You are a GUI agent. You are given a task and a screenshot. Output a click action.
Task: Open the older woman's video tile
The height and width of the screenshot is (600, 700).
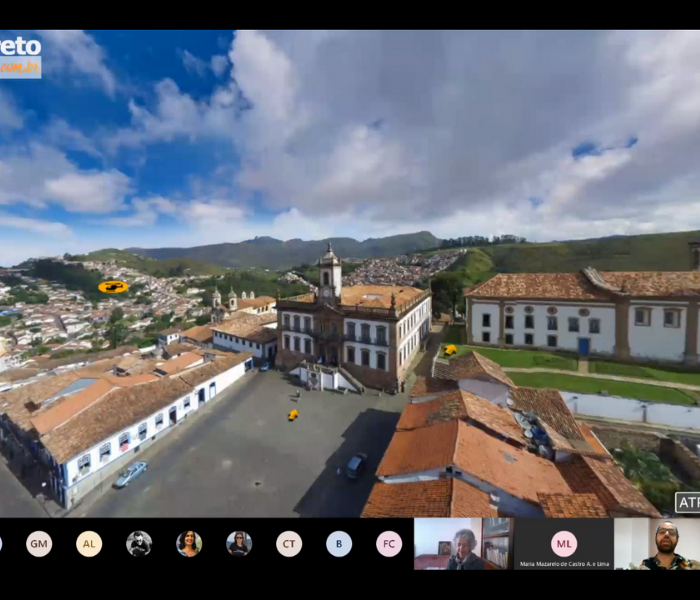click(463, 543)
